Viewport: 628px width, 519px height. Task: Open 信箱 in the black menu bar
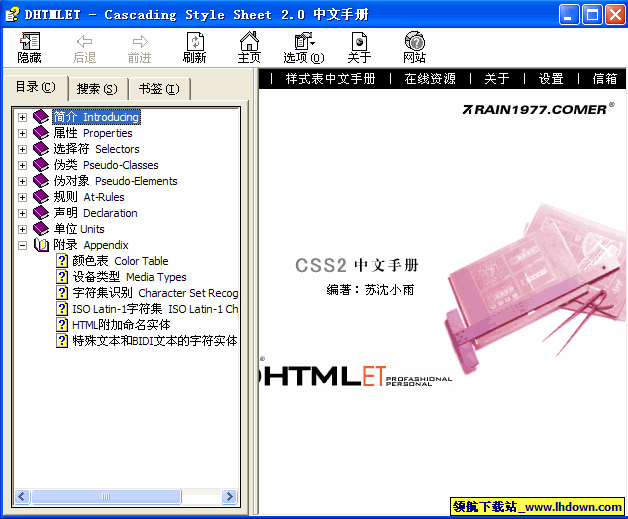[x=605, y=78]
